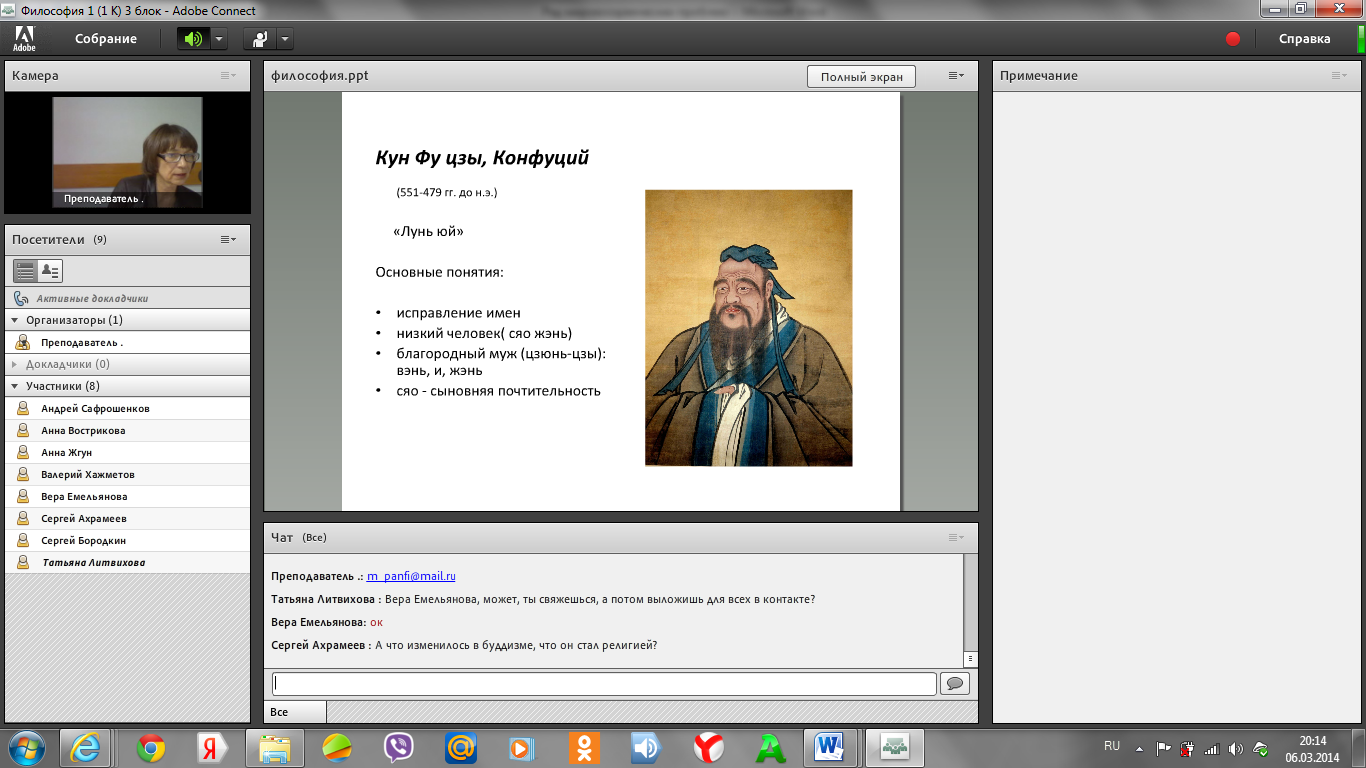Open Посетители pod options menu
This screenshot has height=768, width=1366.
coord(229,239)
